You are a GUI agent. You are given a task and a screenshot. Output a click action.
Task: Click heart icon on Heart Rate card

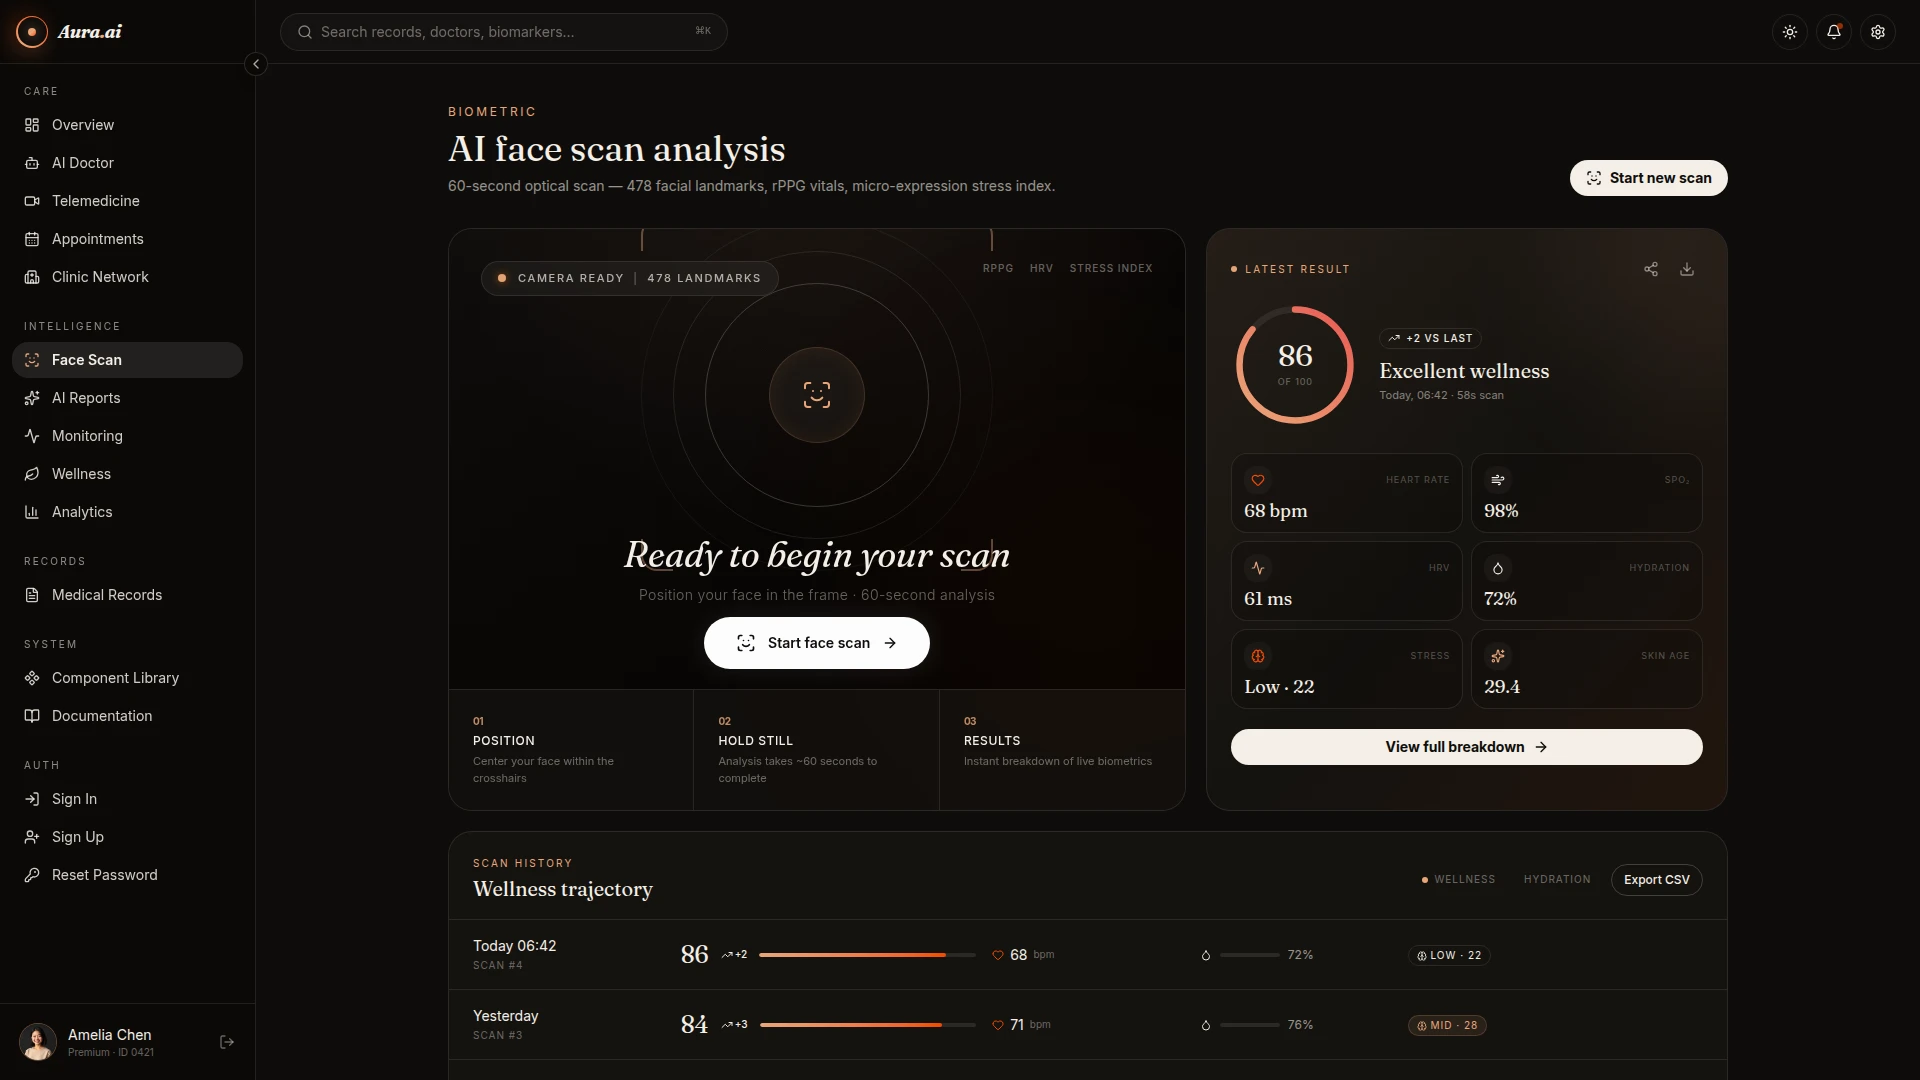[x=1258, y=480]
